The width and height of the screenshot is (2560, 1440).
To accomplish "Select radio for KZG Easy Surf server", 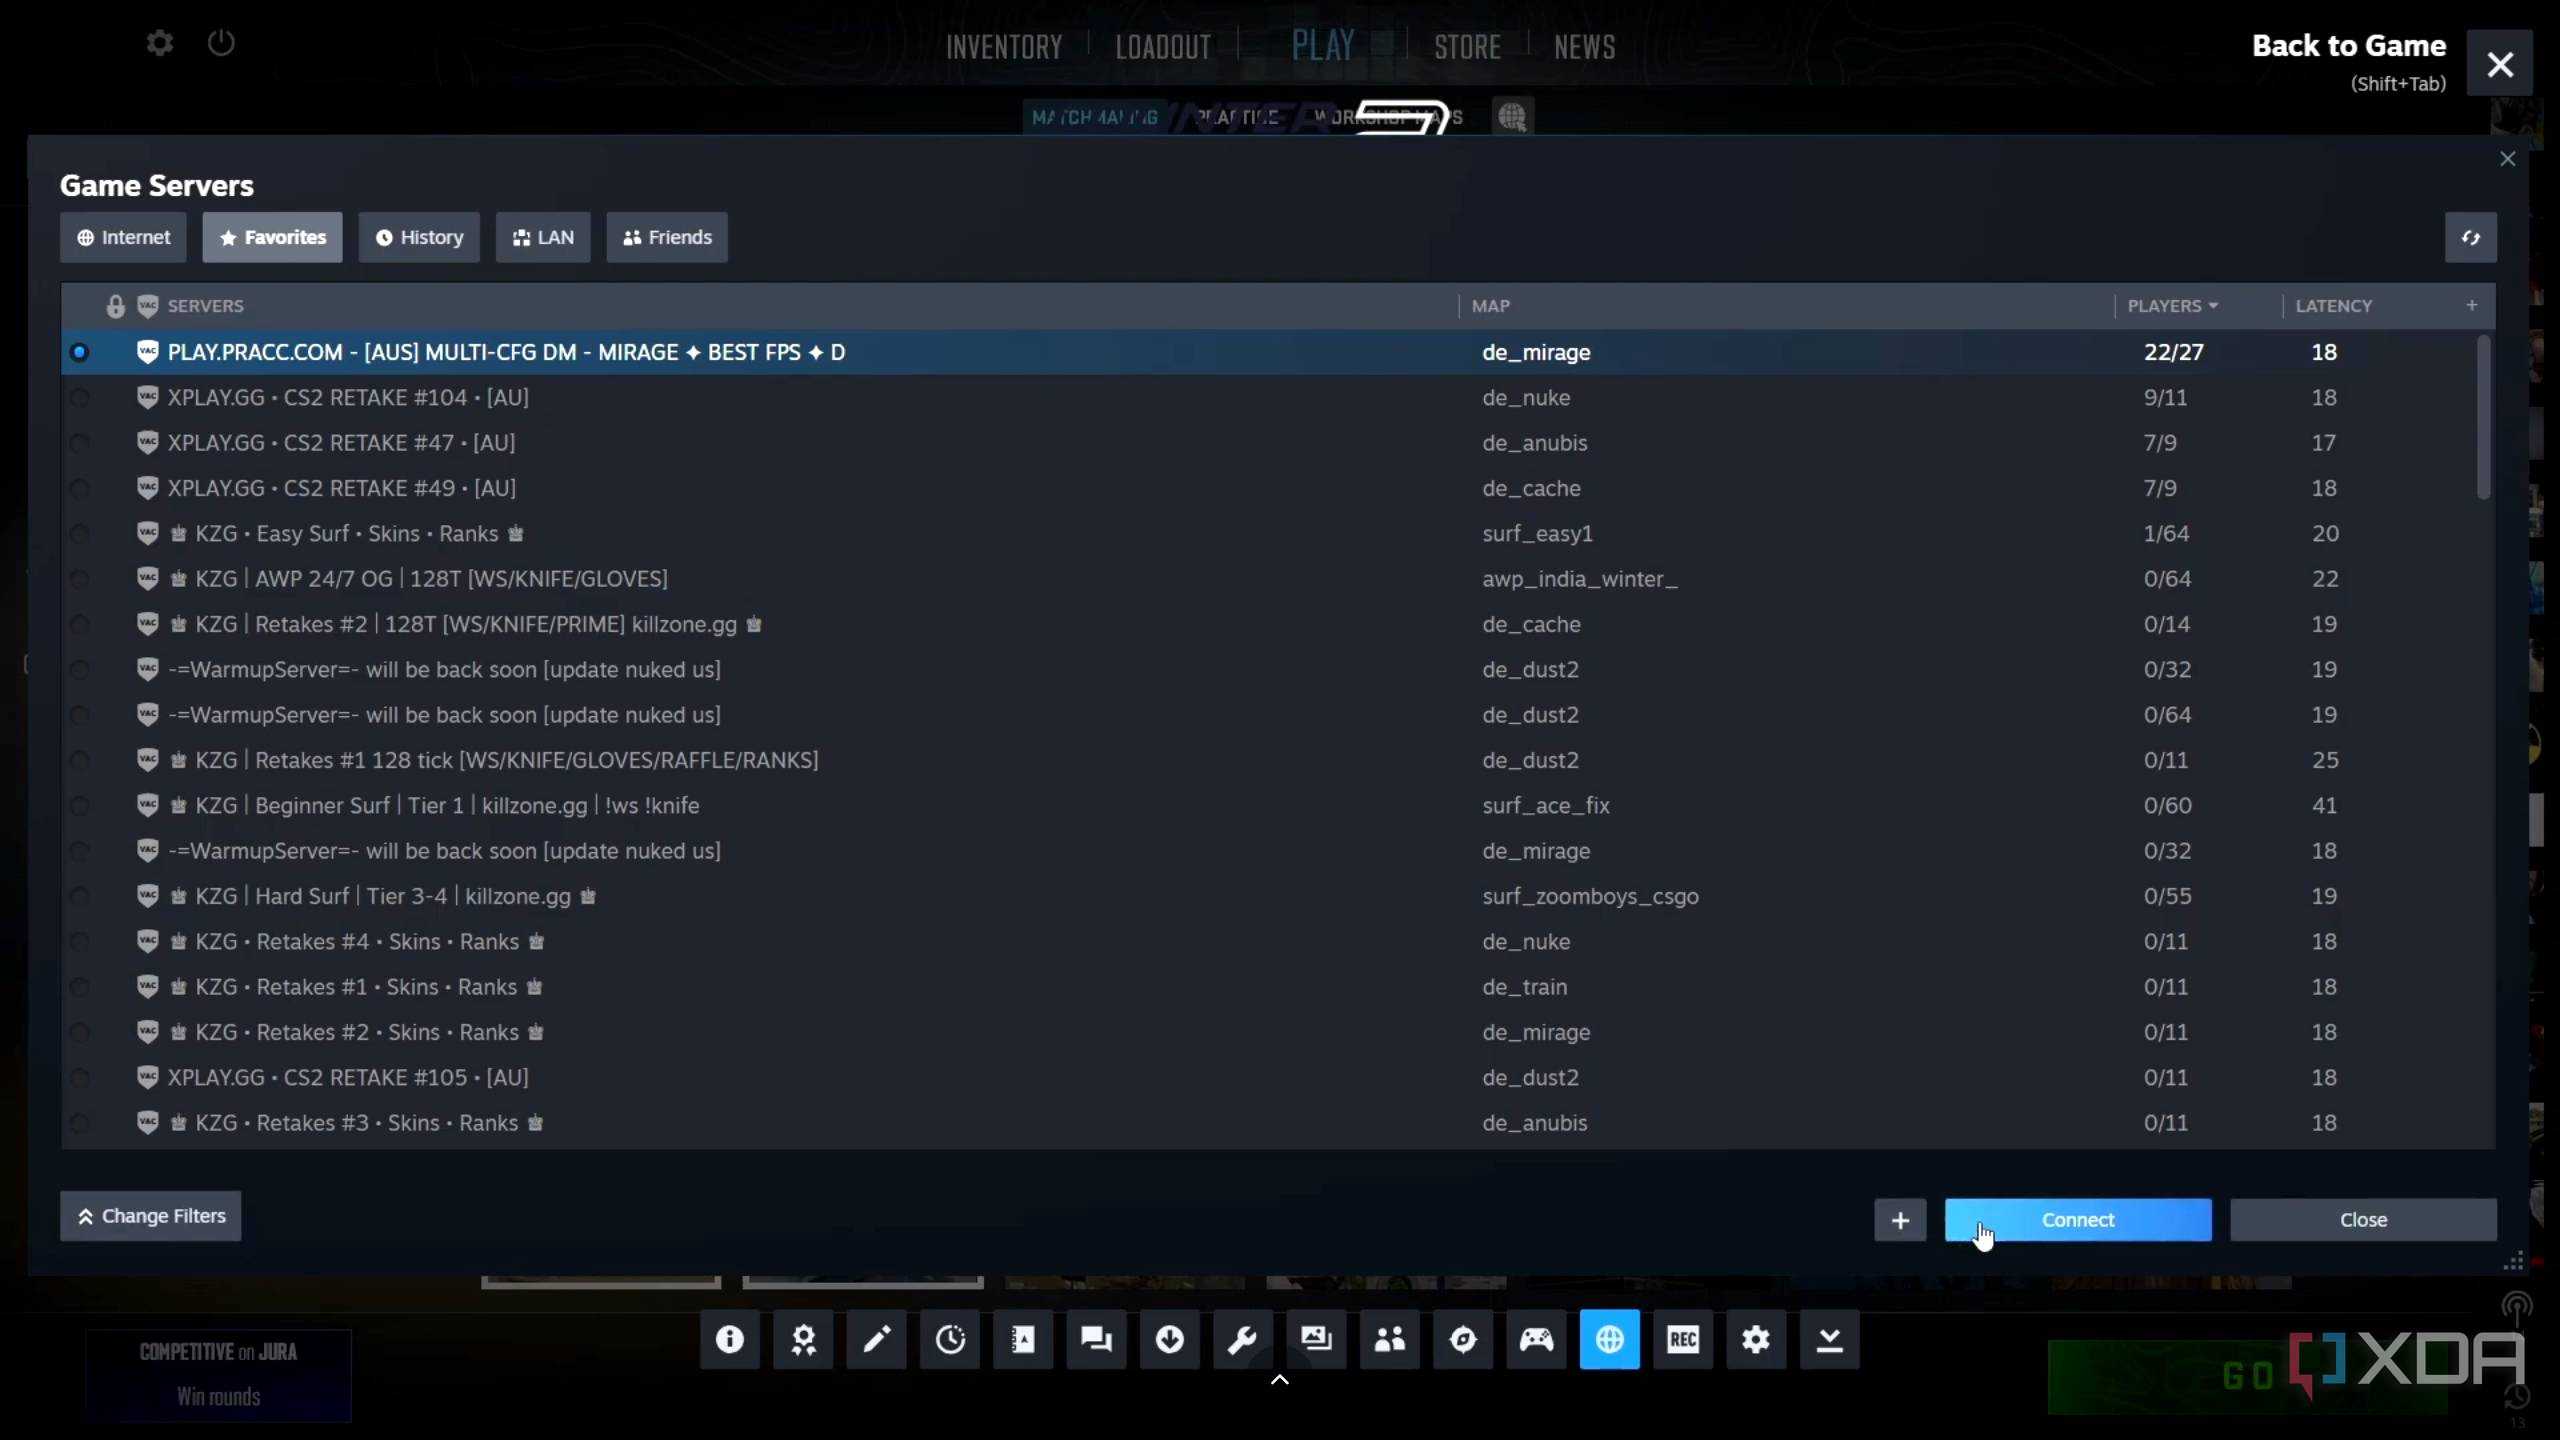I will (80, 534).
